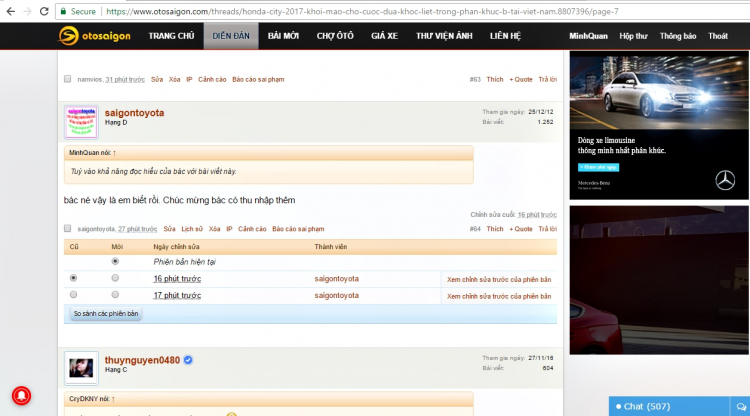This screenshot has width=750, height=416.
Task: Open Thông báo alerts dropdown
Action: coord(678,36)
